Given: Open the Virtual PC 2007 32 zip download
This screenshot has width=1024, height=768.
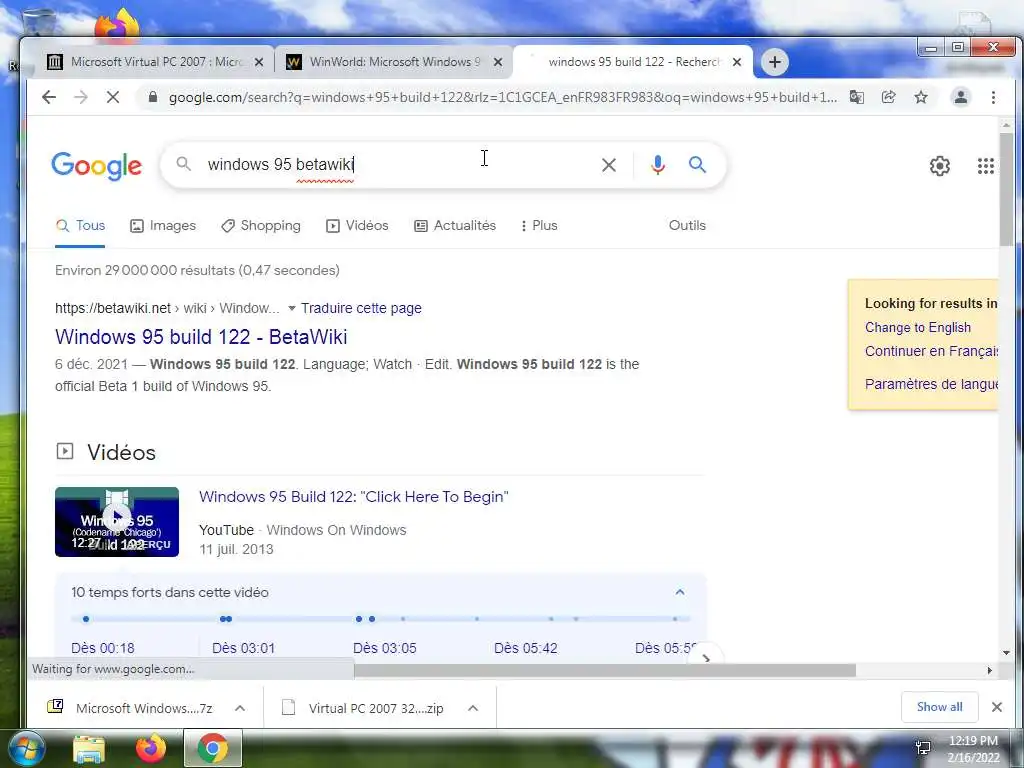Looking at the screenshot, I should 363,708.
